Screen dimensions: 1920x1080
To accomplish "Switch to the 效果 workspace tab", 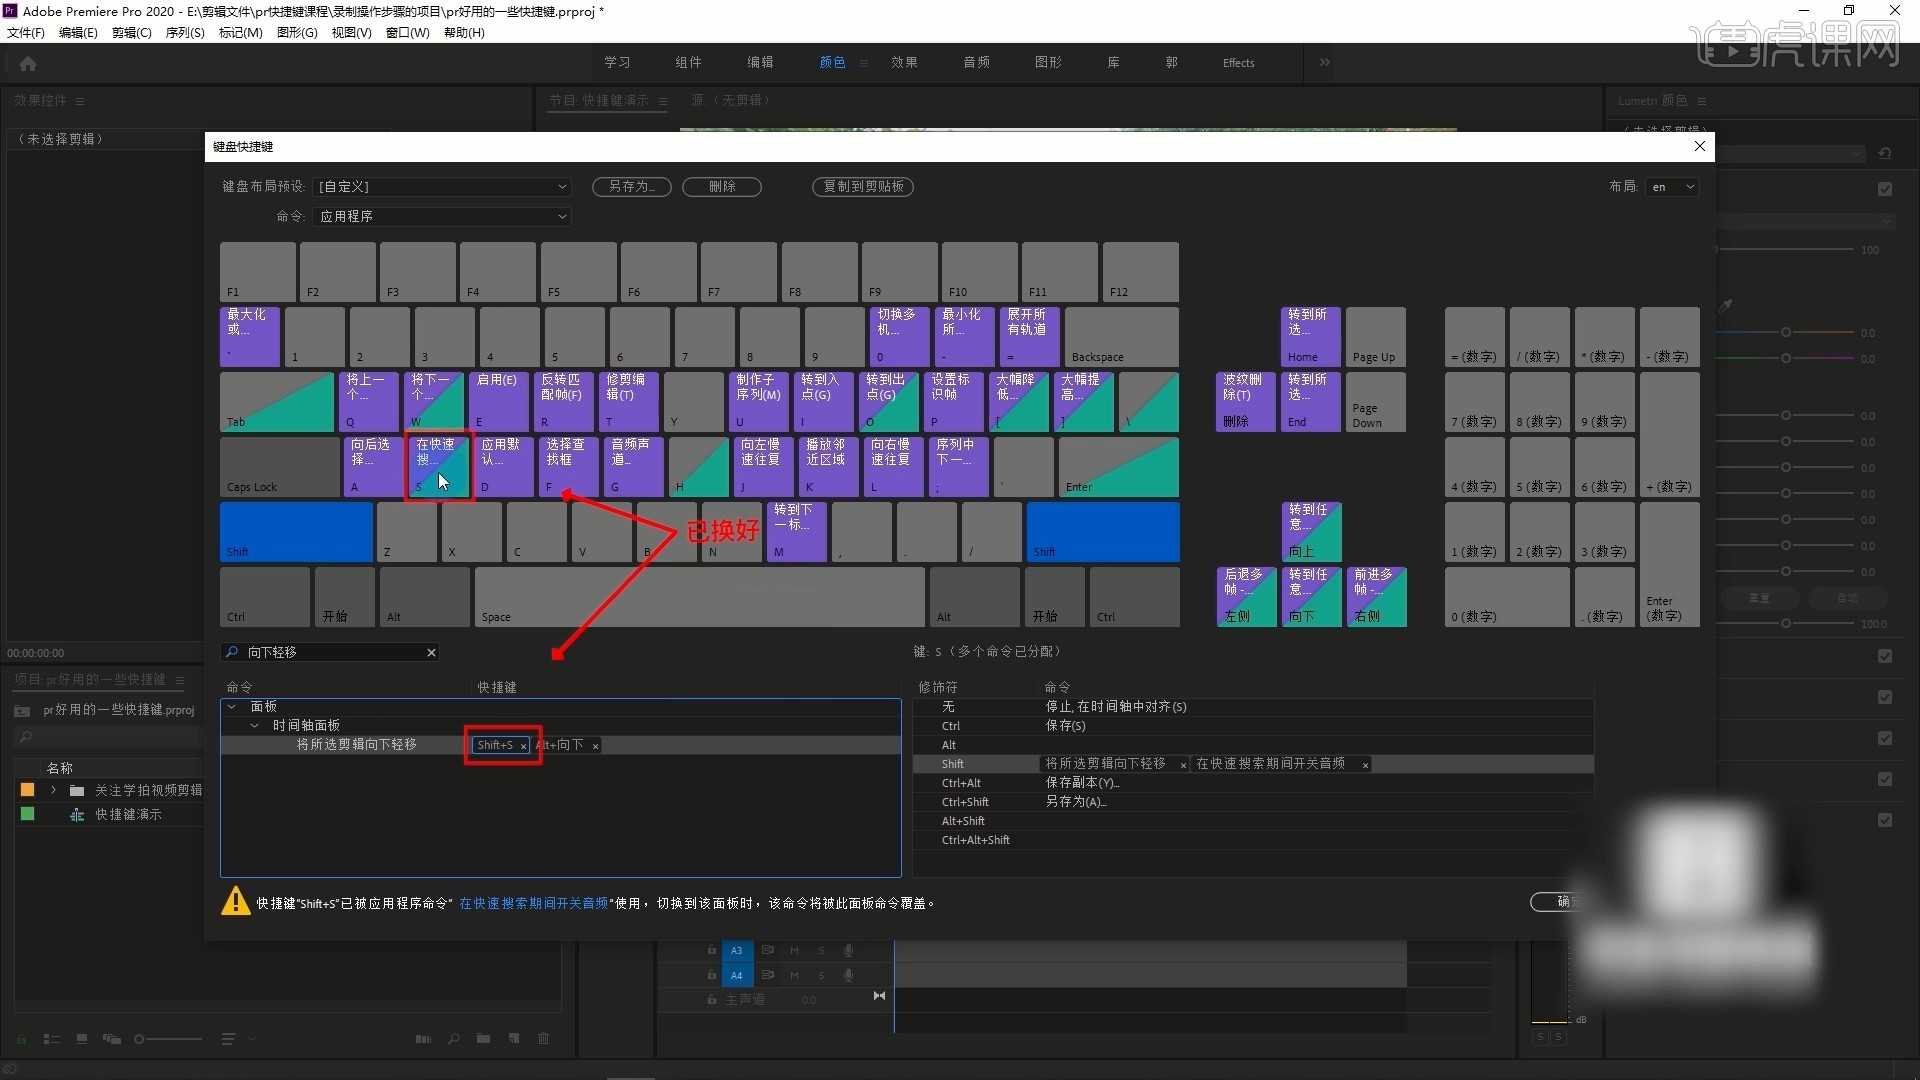I will [904, 62].
